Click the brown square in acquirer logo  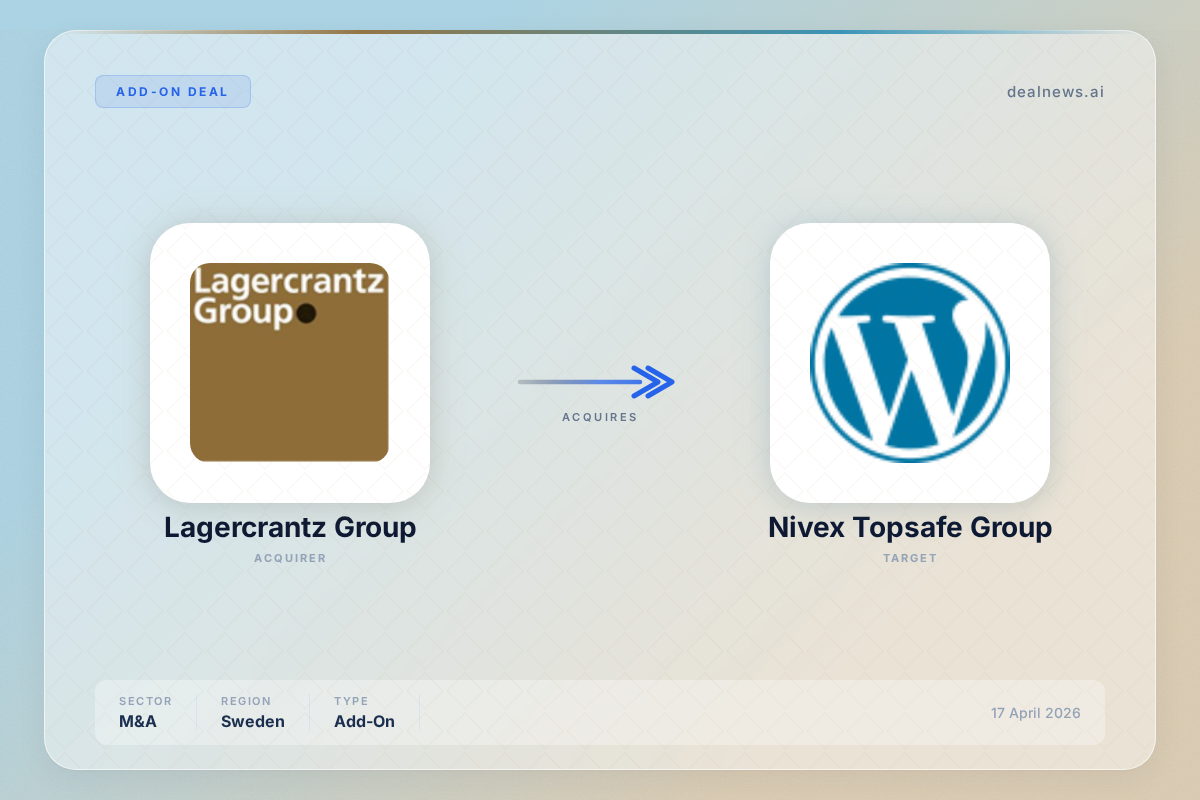(289, 400)
